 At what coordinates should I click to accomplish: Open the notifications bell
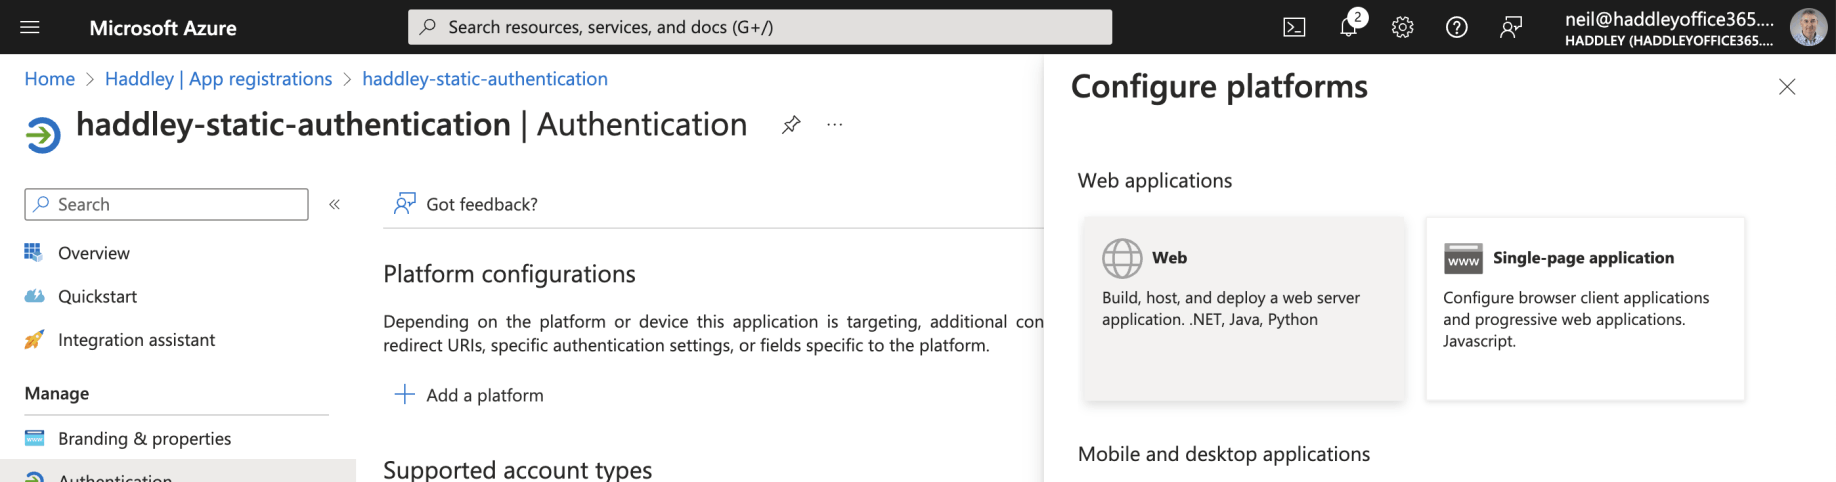click(x=1348, y=27)
